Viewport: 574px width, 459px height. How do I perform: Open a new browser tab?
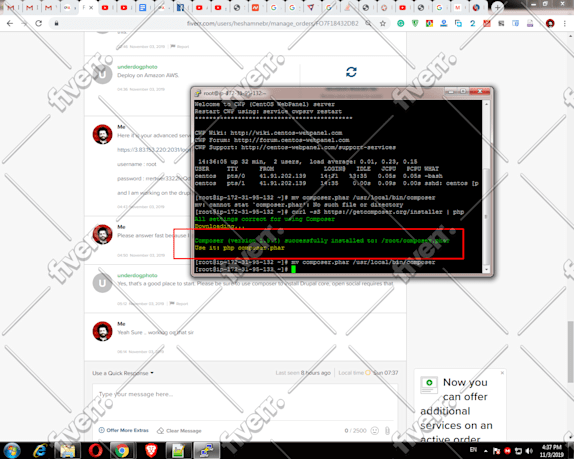pyautogui.click(x=497, y=7)
